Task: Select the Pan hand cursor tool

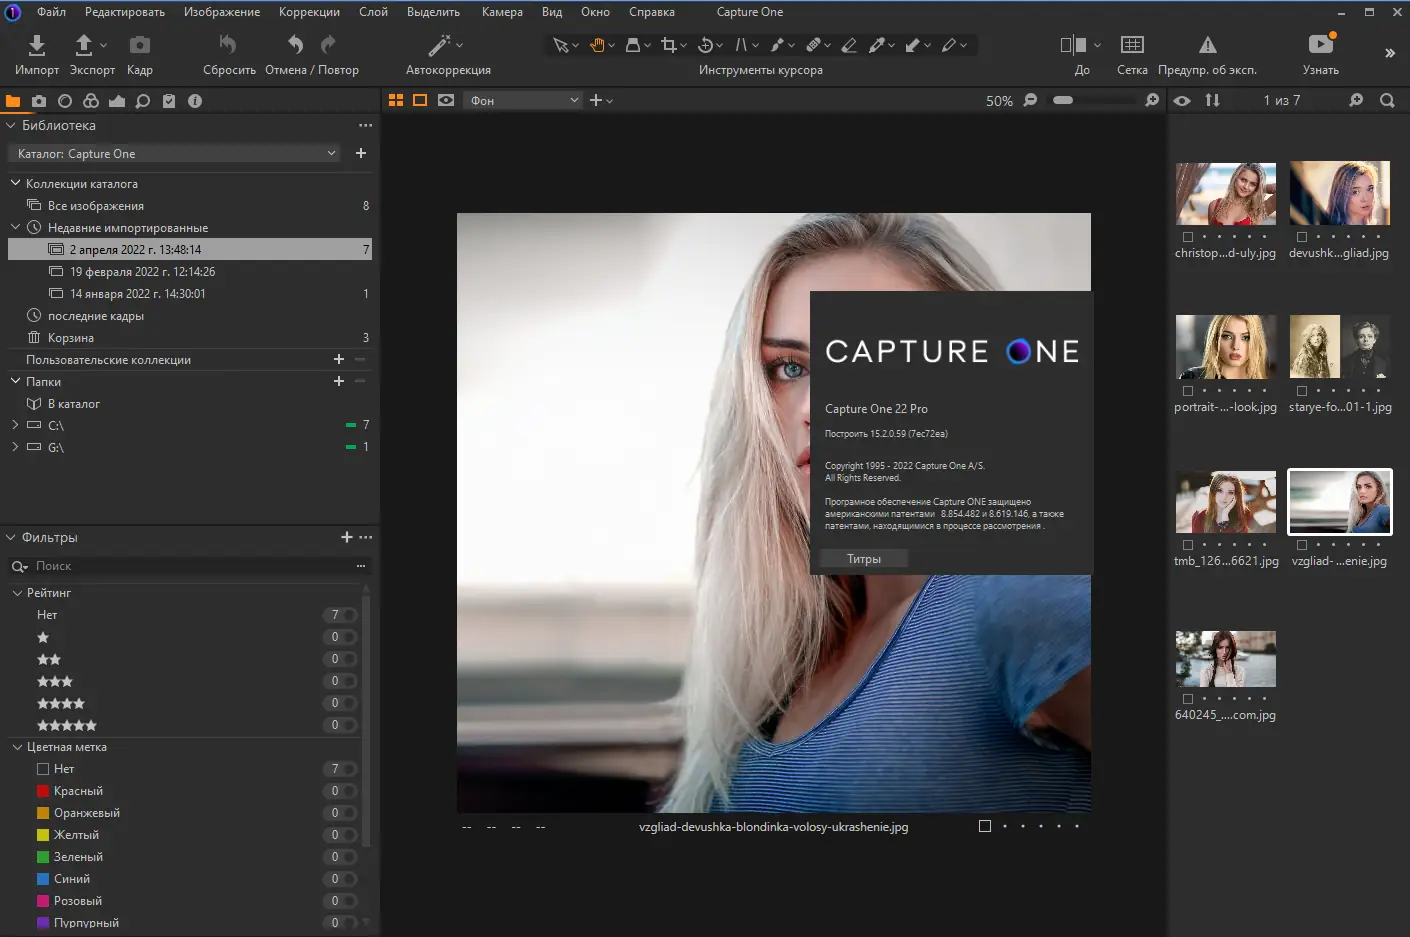Action: [x=597, y=45]
